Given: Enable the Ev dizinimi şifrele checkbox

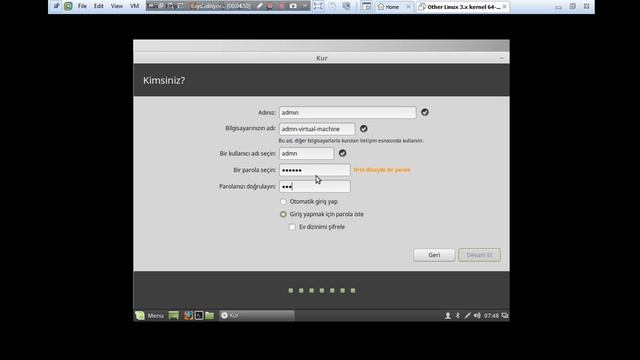Looking at the screenshot, I should 292,227.
